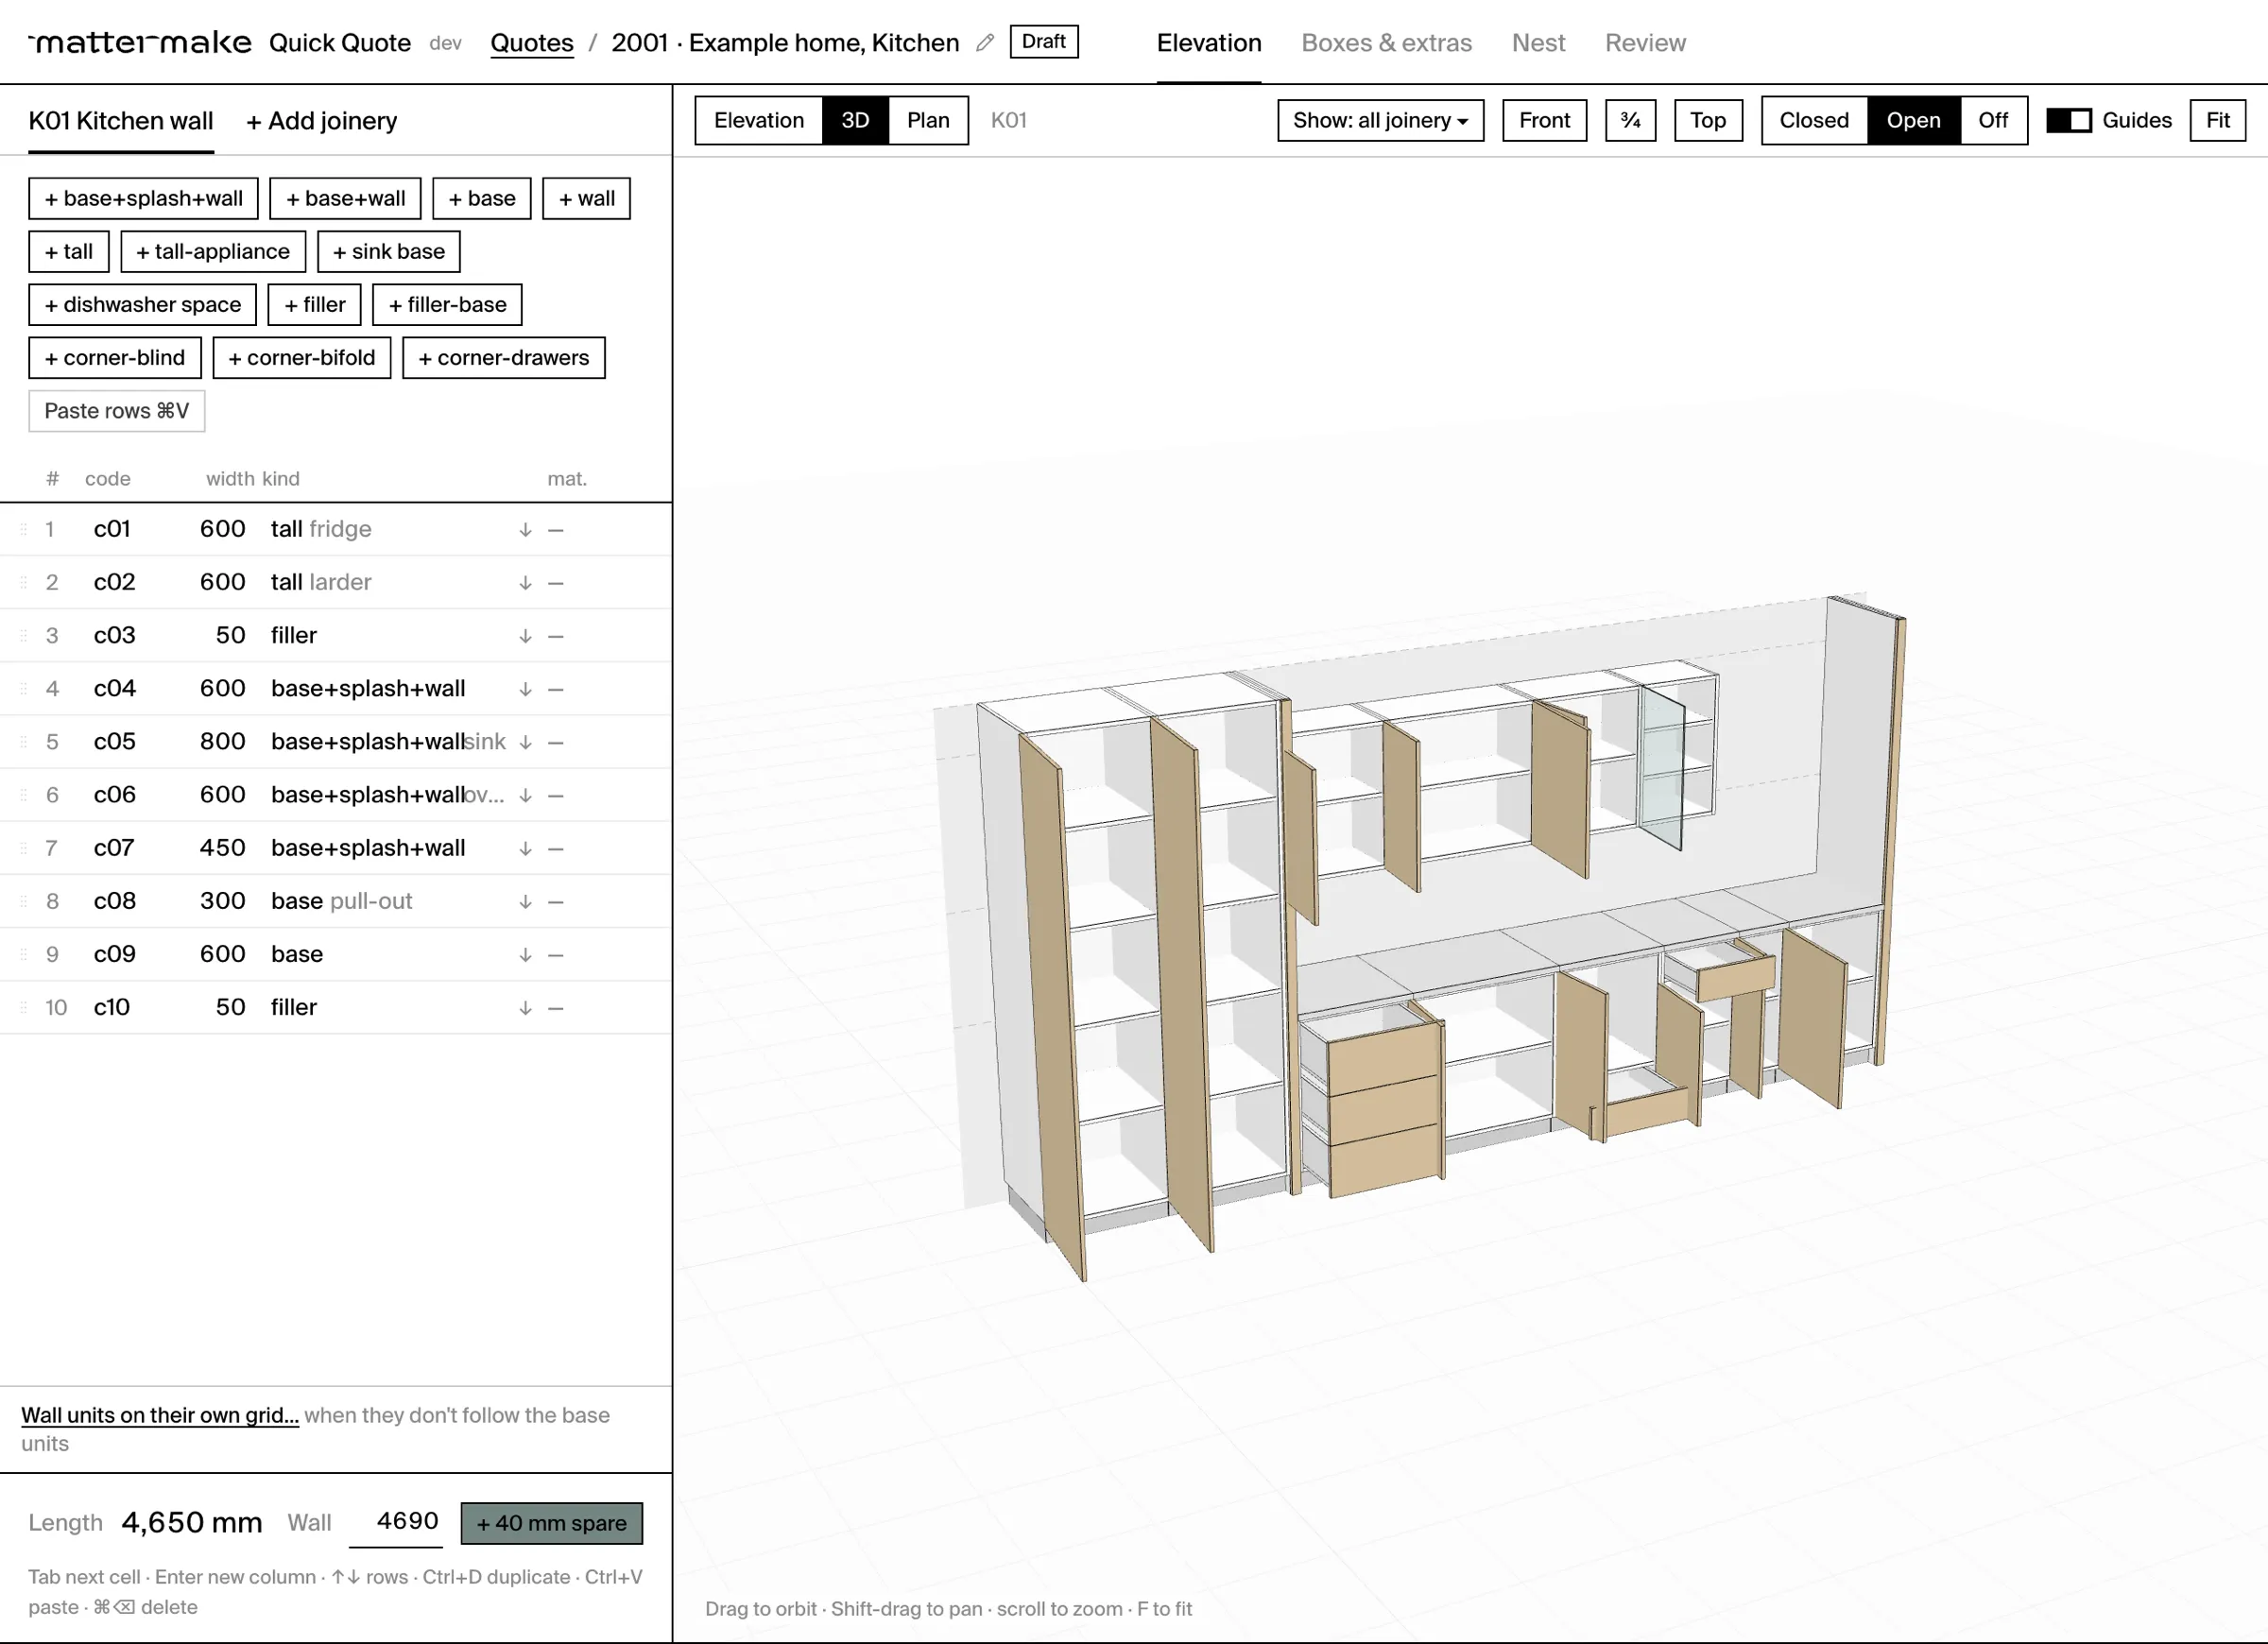Click the Wall length input field
This screenshot has height=1644, width=2268.
point(396,1521)
